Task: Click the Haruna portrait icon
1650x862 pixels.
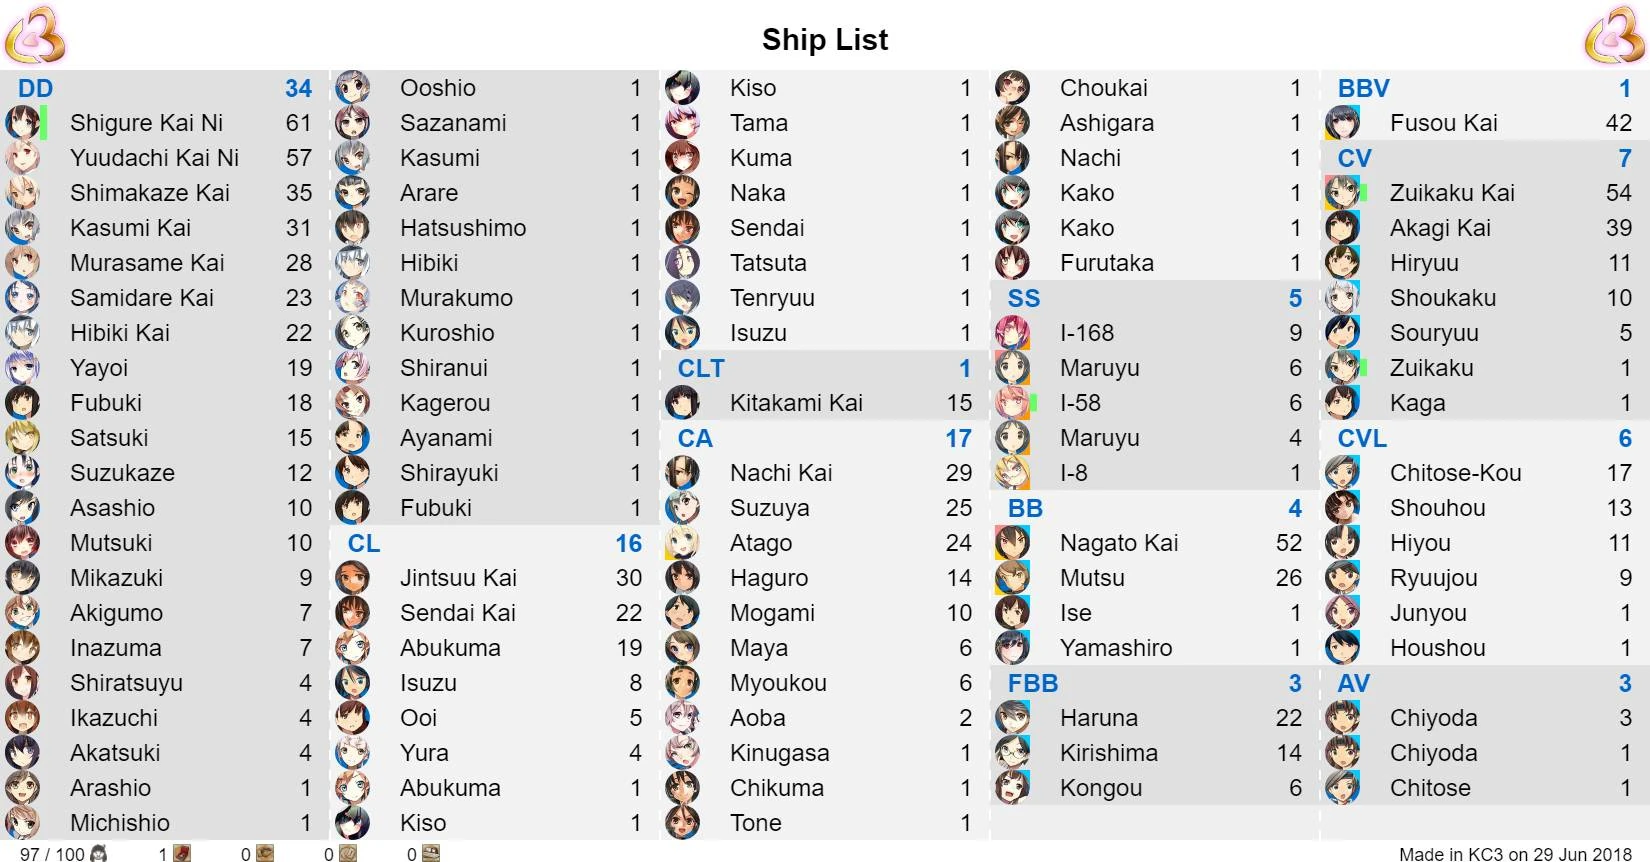Action: tap(1012, 718)
